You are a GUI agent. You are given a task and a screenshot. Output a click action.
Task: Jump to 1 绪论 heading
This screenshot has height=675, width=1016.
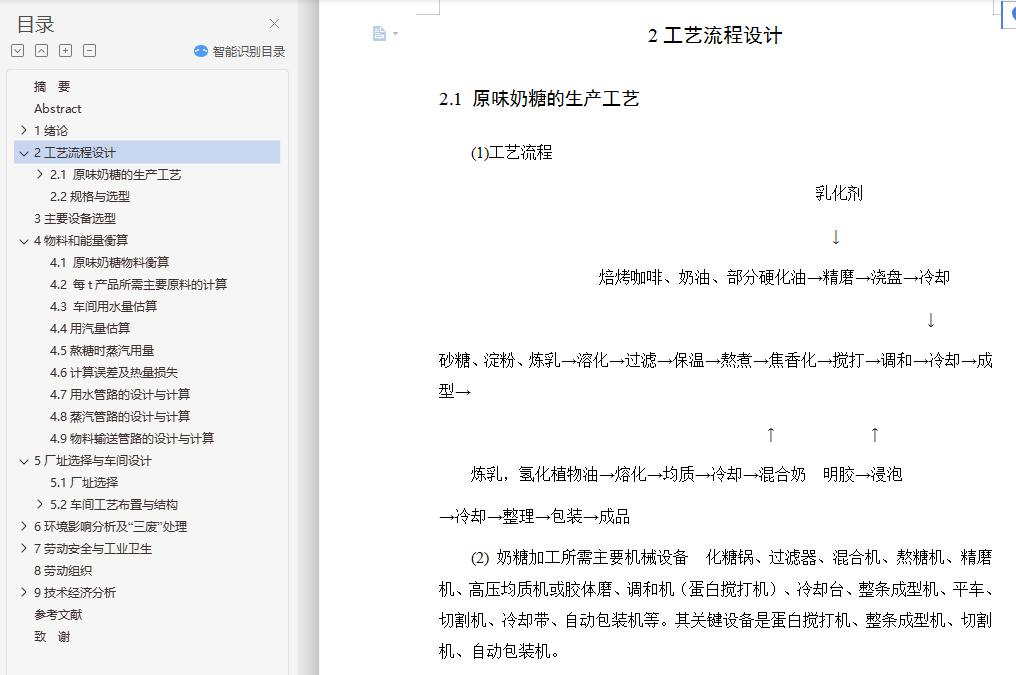coord(51,131)
